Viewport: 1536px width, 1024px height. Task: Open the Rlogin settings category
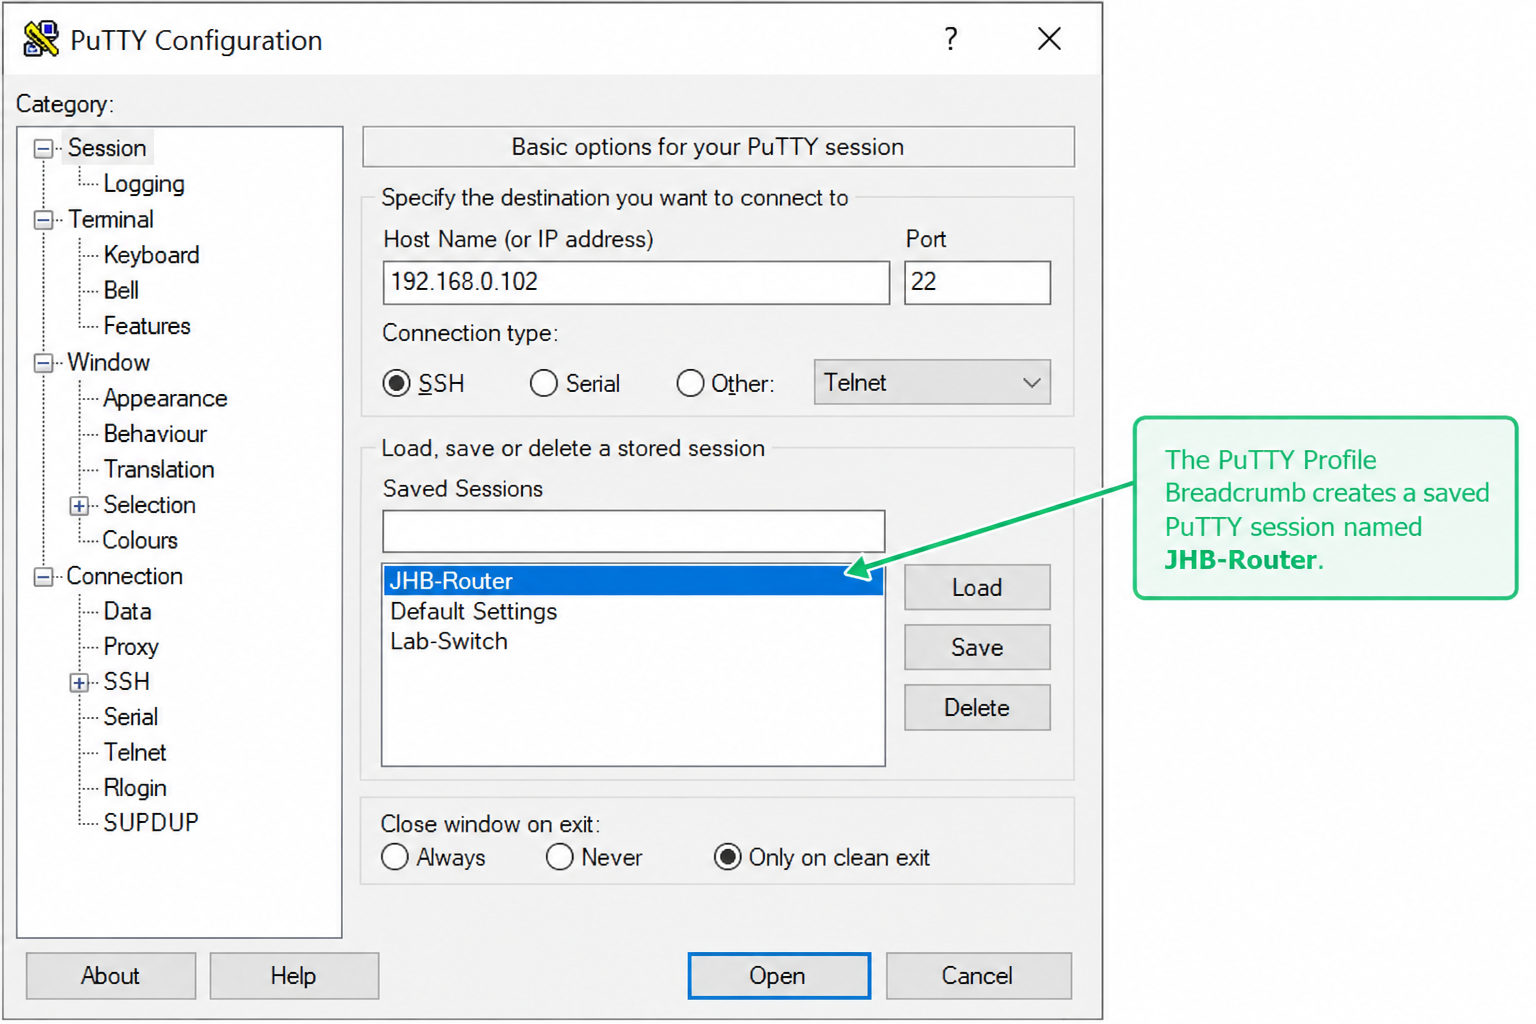(135, 788)
